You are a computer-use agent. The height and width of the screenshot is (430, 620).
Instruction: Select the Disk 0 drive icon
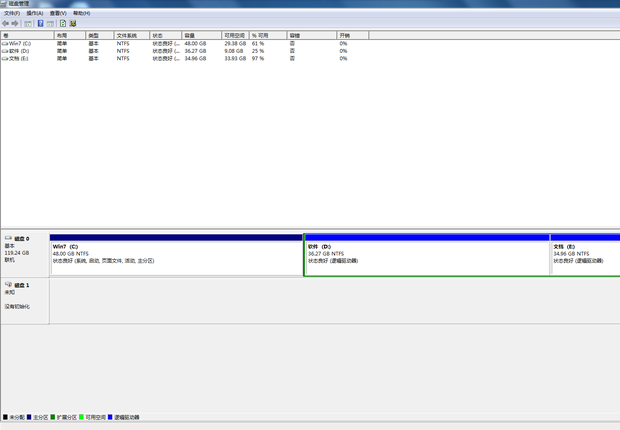(9, 239)
